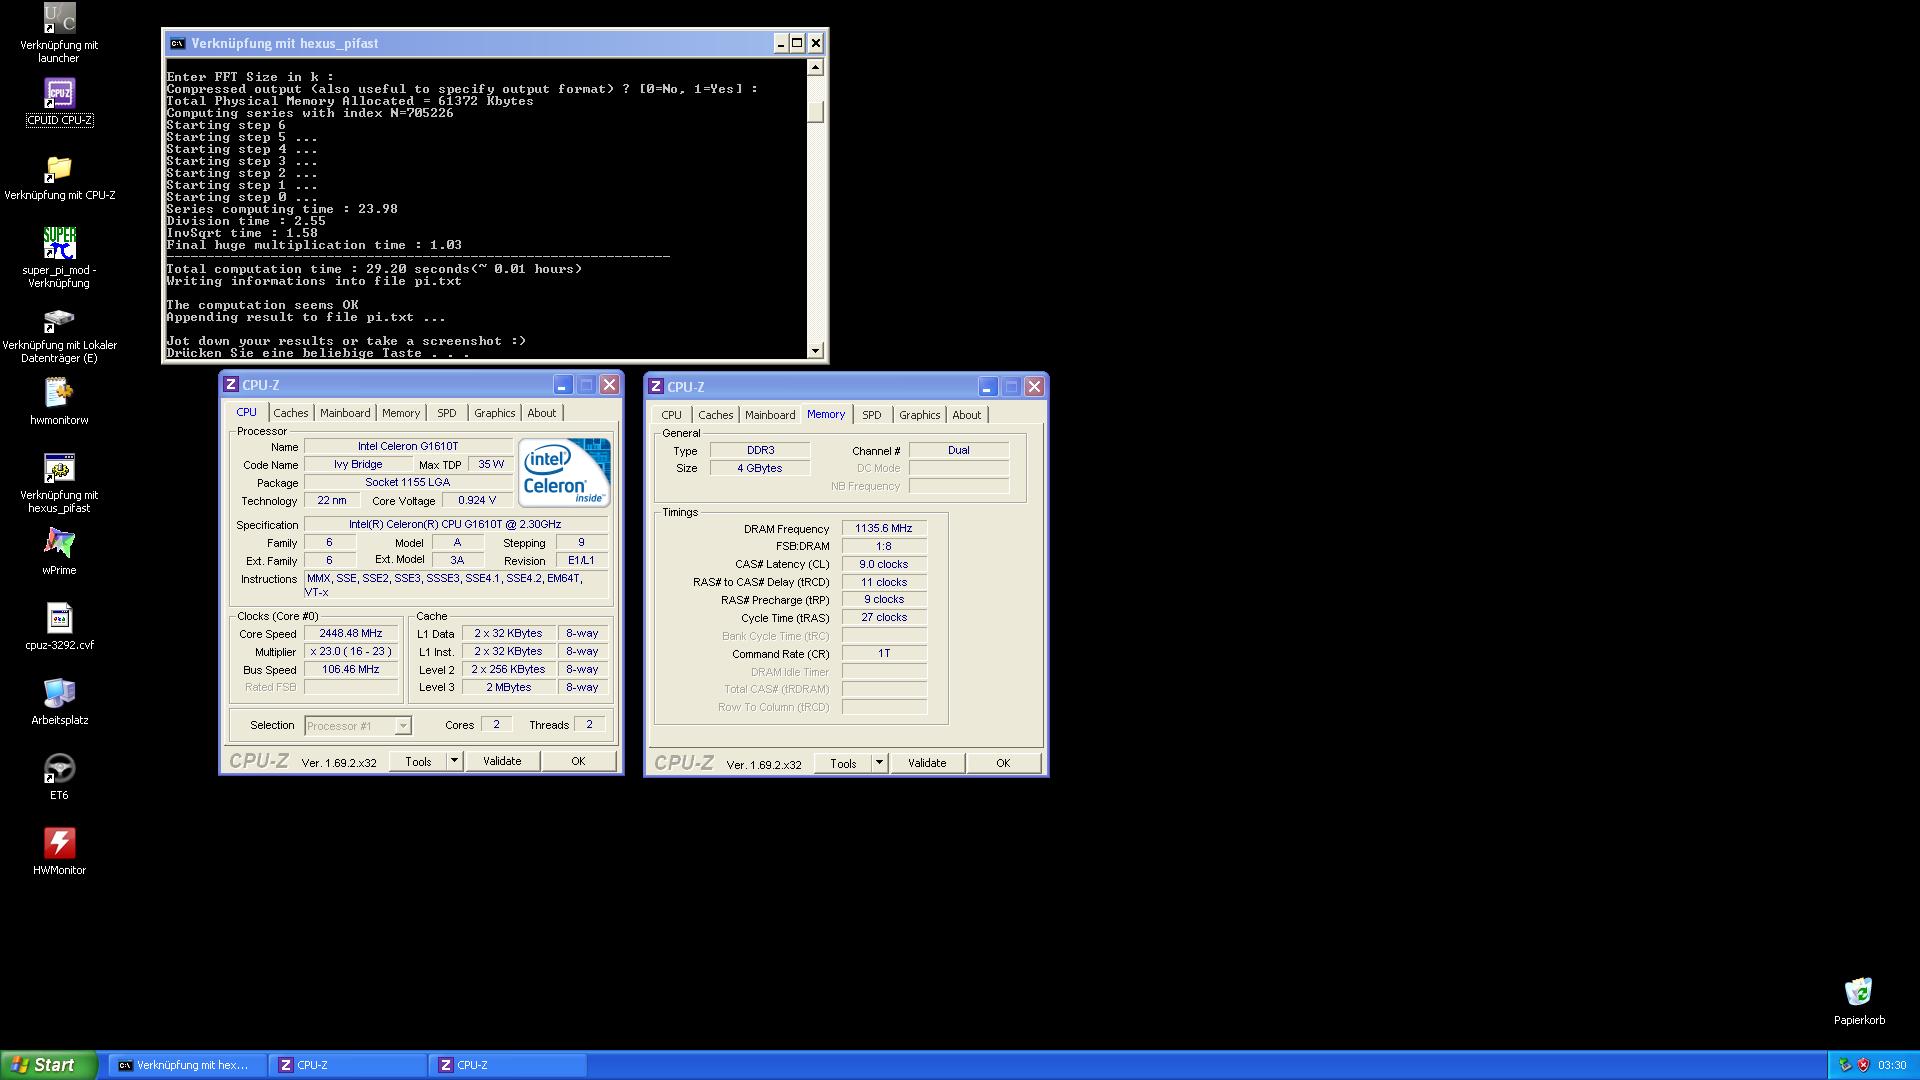Click the Name field Intel Celeron G1610T
1920x1080 pixels.
[x=408, y=446]
